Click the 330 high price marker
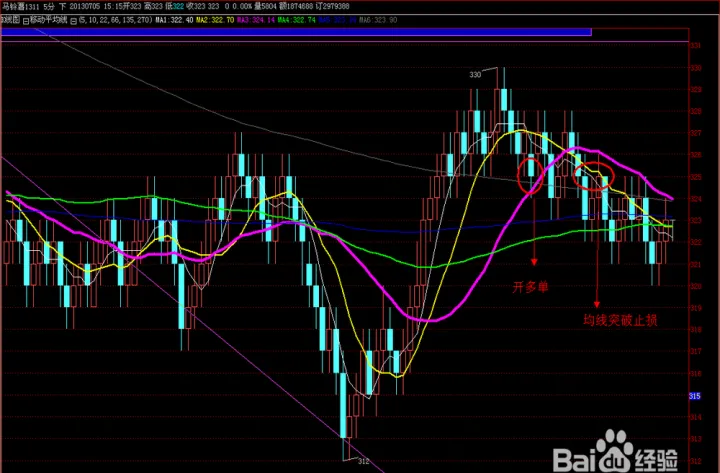This screenshot has height=473, width=720. click(x=476, y=74)
